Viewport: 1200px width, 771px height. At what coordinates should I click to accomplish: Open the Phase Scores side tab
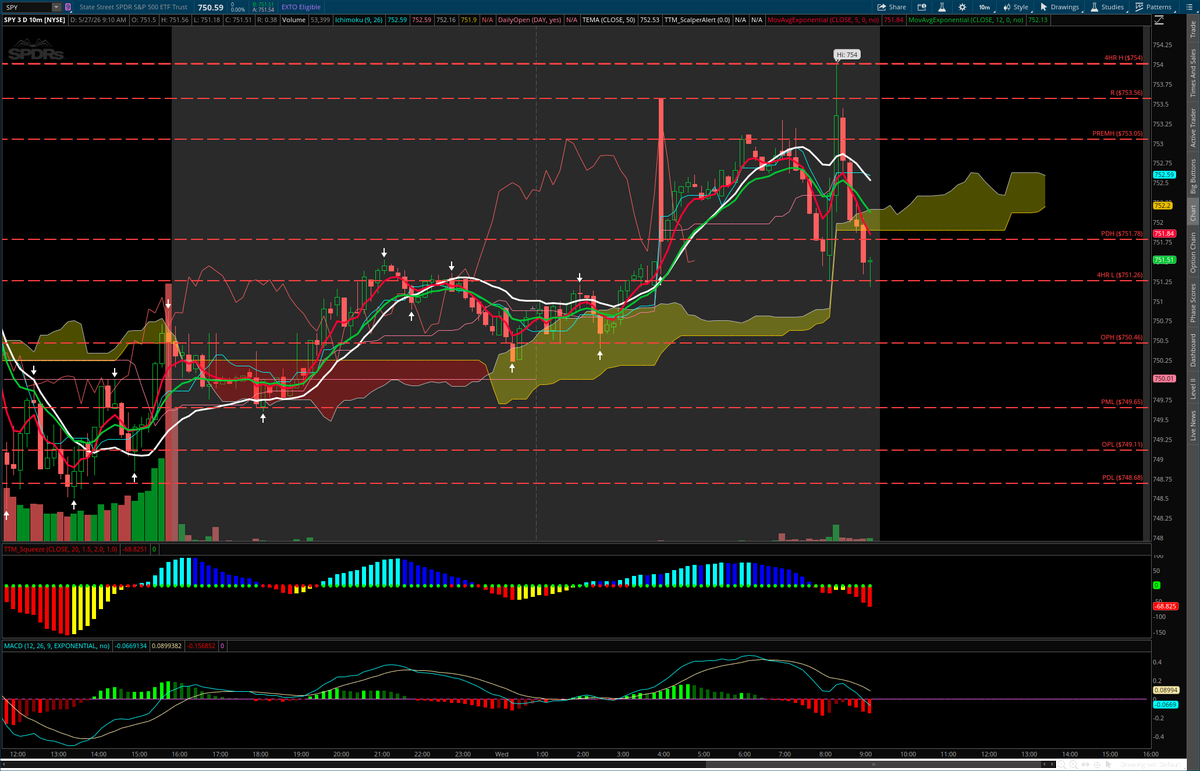(x=1191, y=301)
